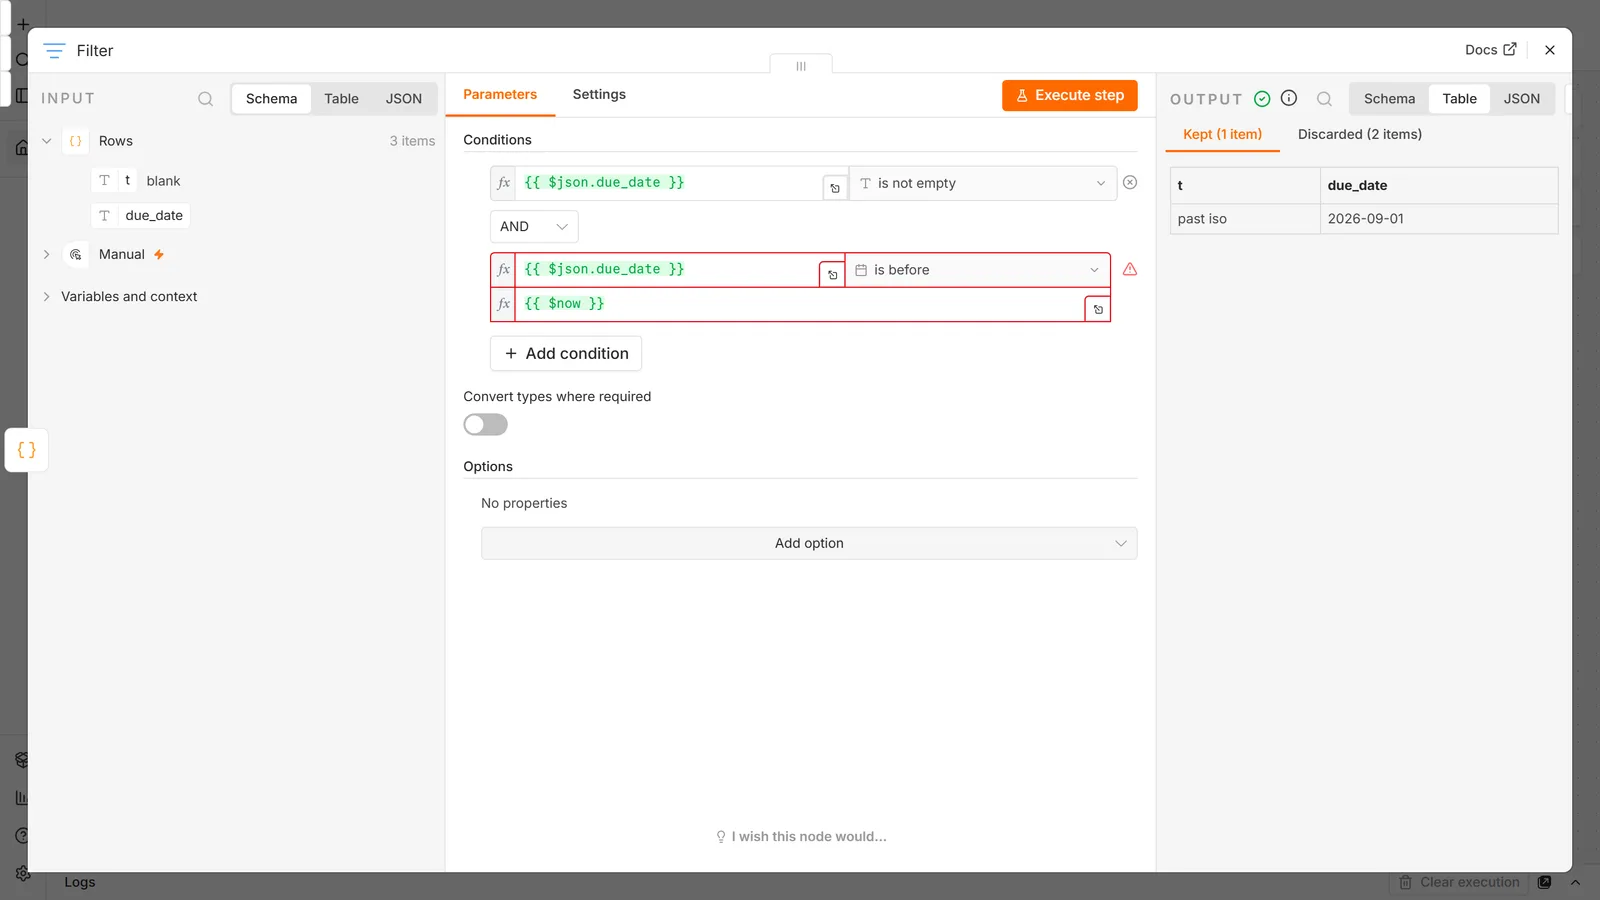Screen dimensions: 1600x900
Task: Click the panel drag handle at top
Action: tap(801, 66)
